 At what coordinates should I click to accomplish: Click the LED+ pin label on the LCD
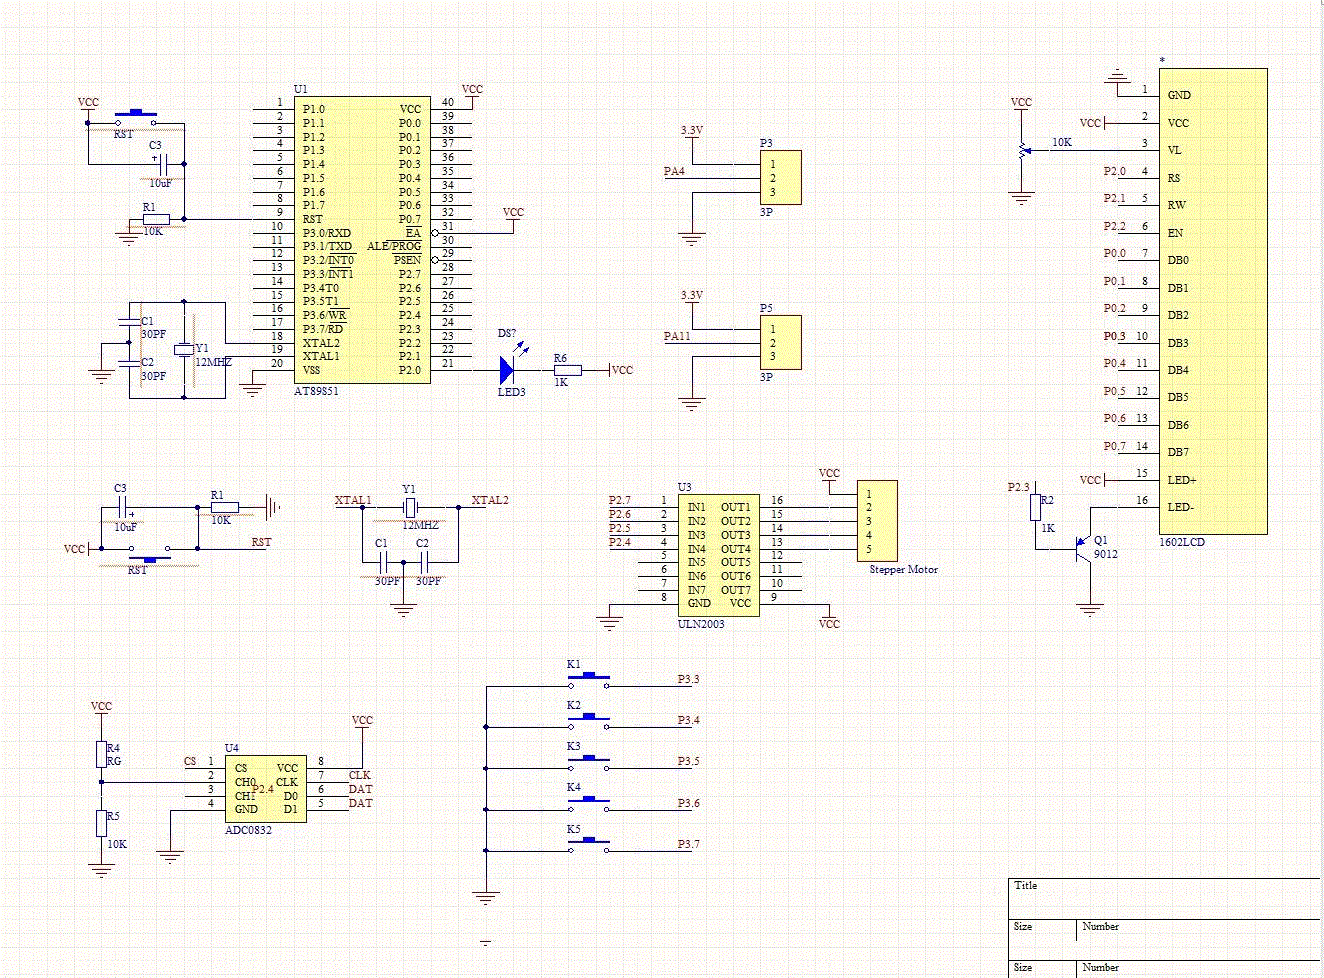tap(1182, 480)
